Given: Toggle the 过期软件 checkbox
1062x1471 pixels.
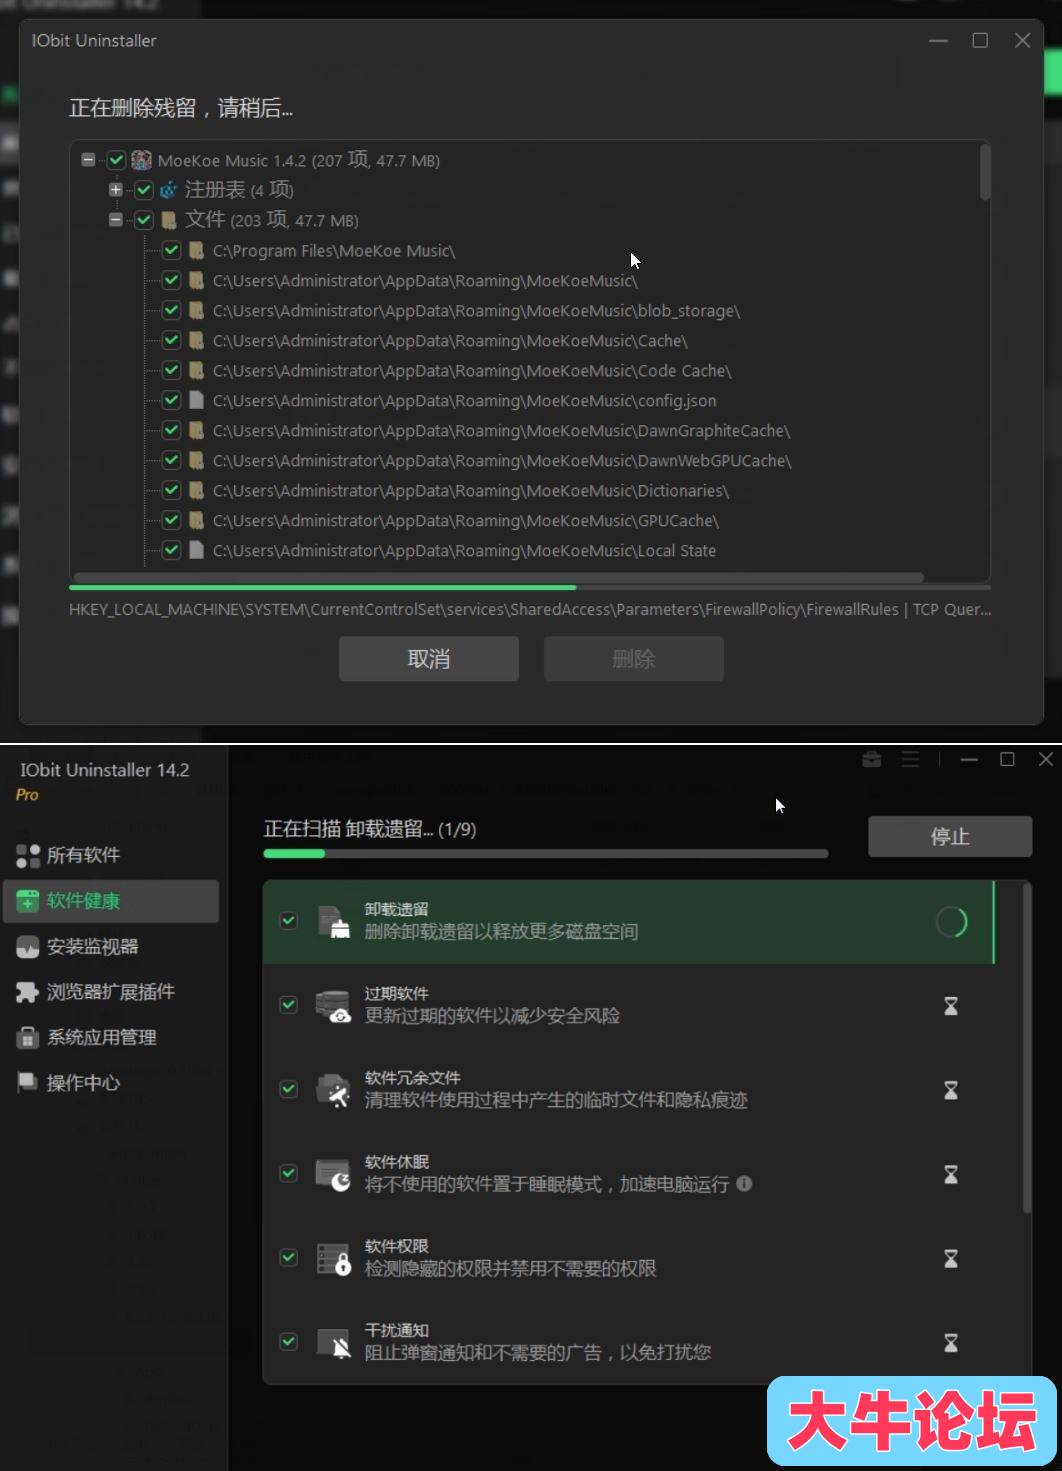Looking at the screenshot, I should (289, 1005).
